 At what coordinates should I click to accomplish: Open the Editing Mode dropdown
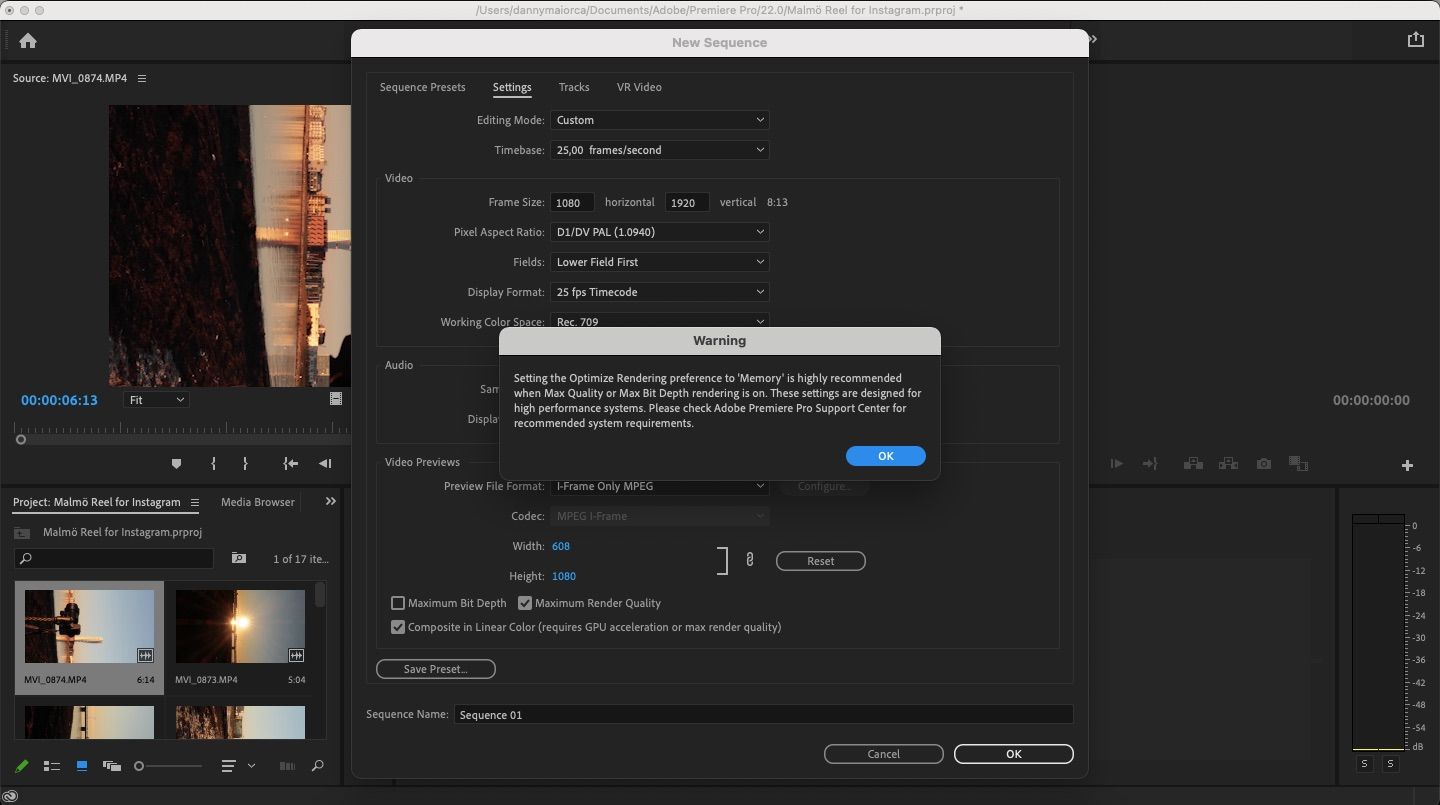660,120
